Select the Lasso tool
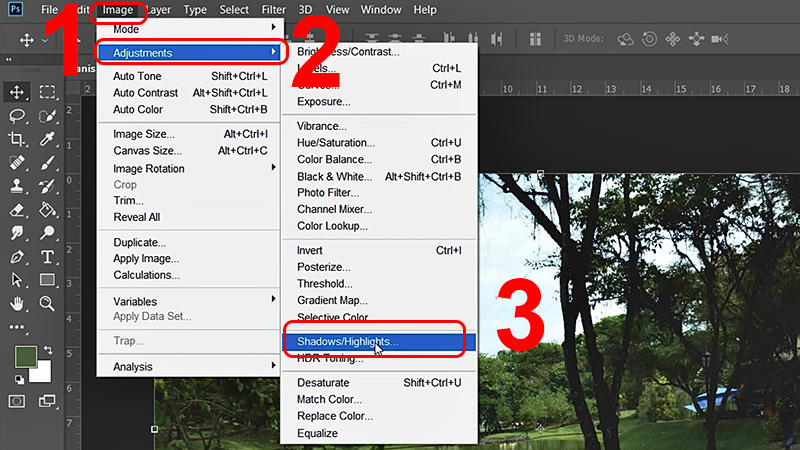 tap(17, 116)
